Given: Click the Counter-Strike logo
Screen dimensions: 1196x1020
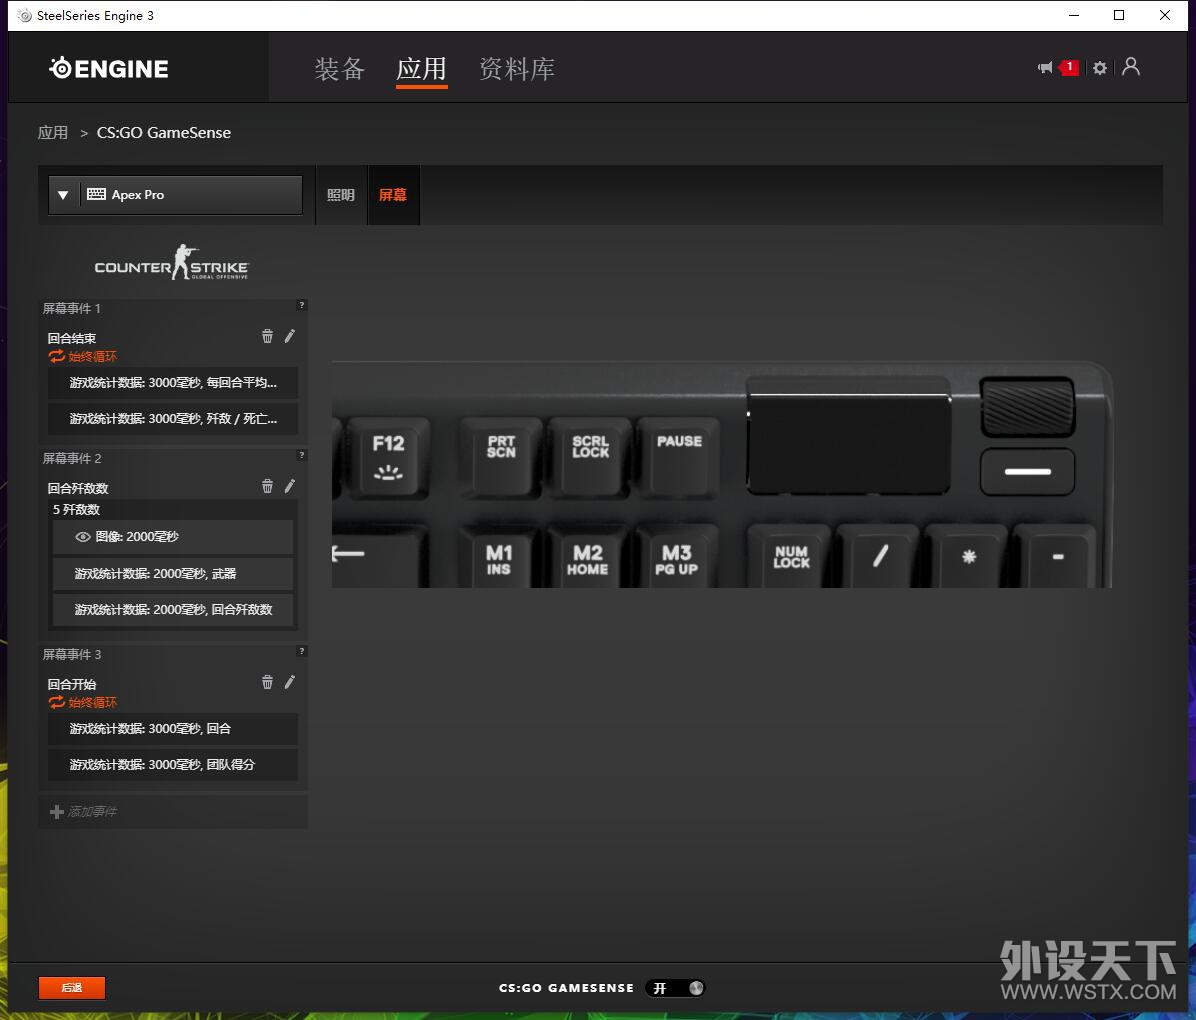Looking at the screenshot, I should (x=172, y=262).
